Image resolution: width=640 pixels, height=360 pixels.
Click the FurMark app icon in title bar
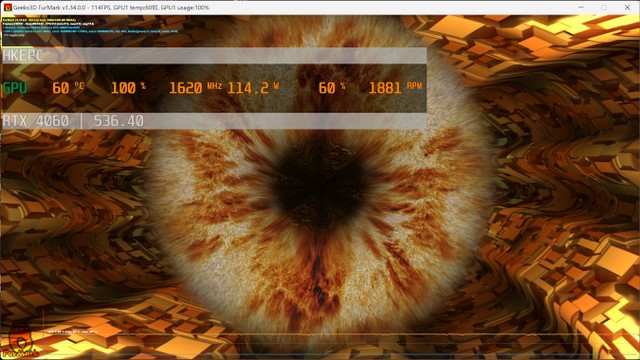[x=7, y=7]
